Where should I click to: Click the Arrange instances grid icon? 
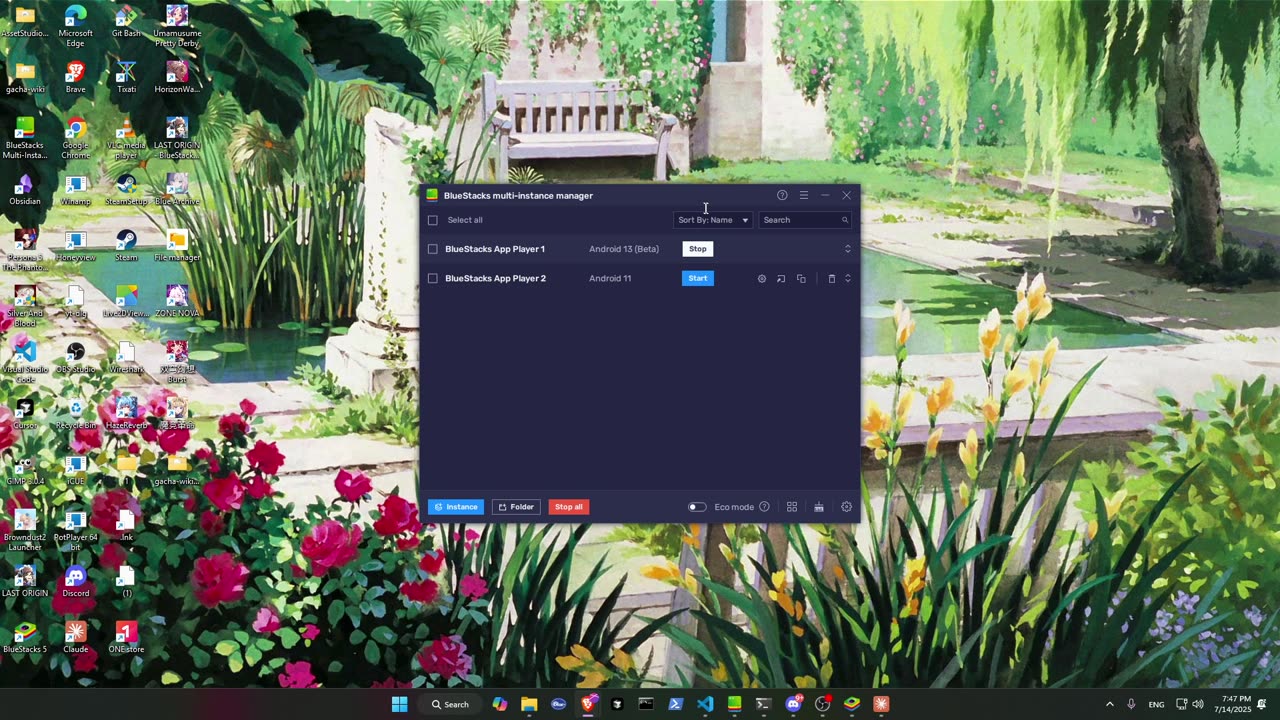coord(791,507)
